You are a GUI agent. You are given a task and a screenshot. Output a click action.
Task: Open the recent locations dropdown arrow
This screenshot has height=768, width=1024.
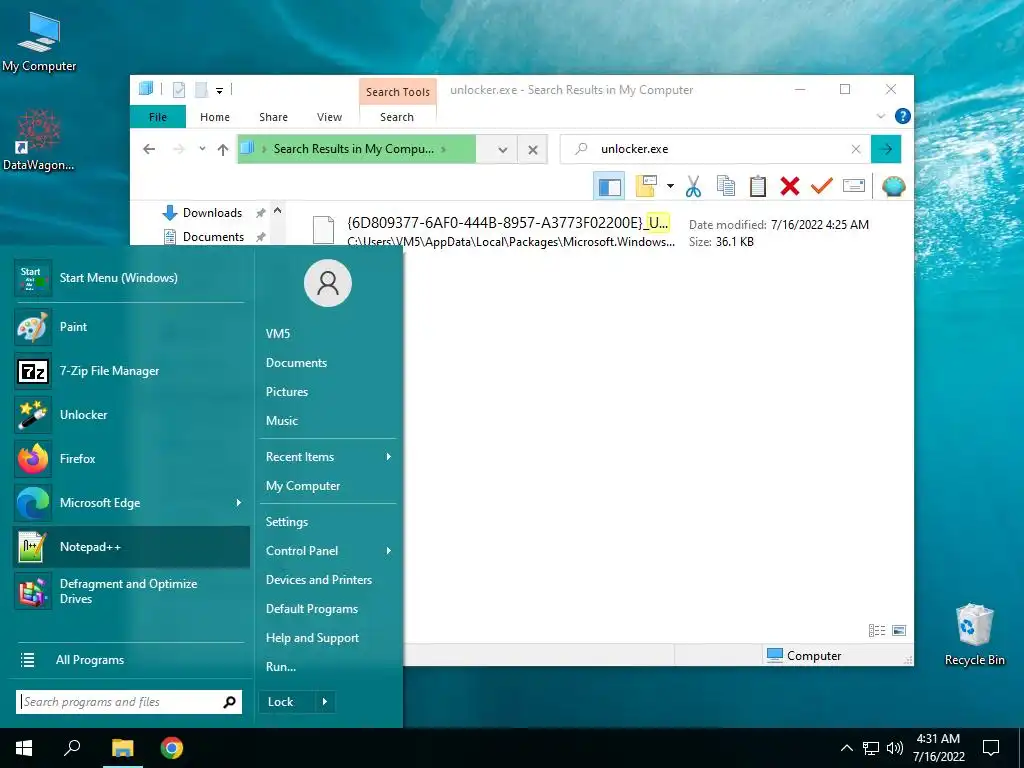click(x=202, y=149)
